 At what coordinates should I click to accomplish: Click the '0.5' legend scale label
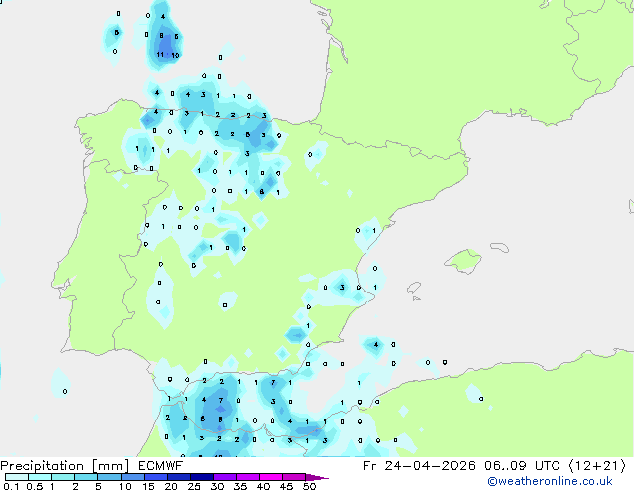pos(35,486)
